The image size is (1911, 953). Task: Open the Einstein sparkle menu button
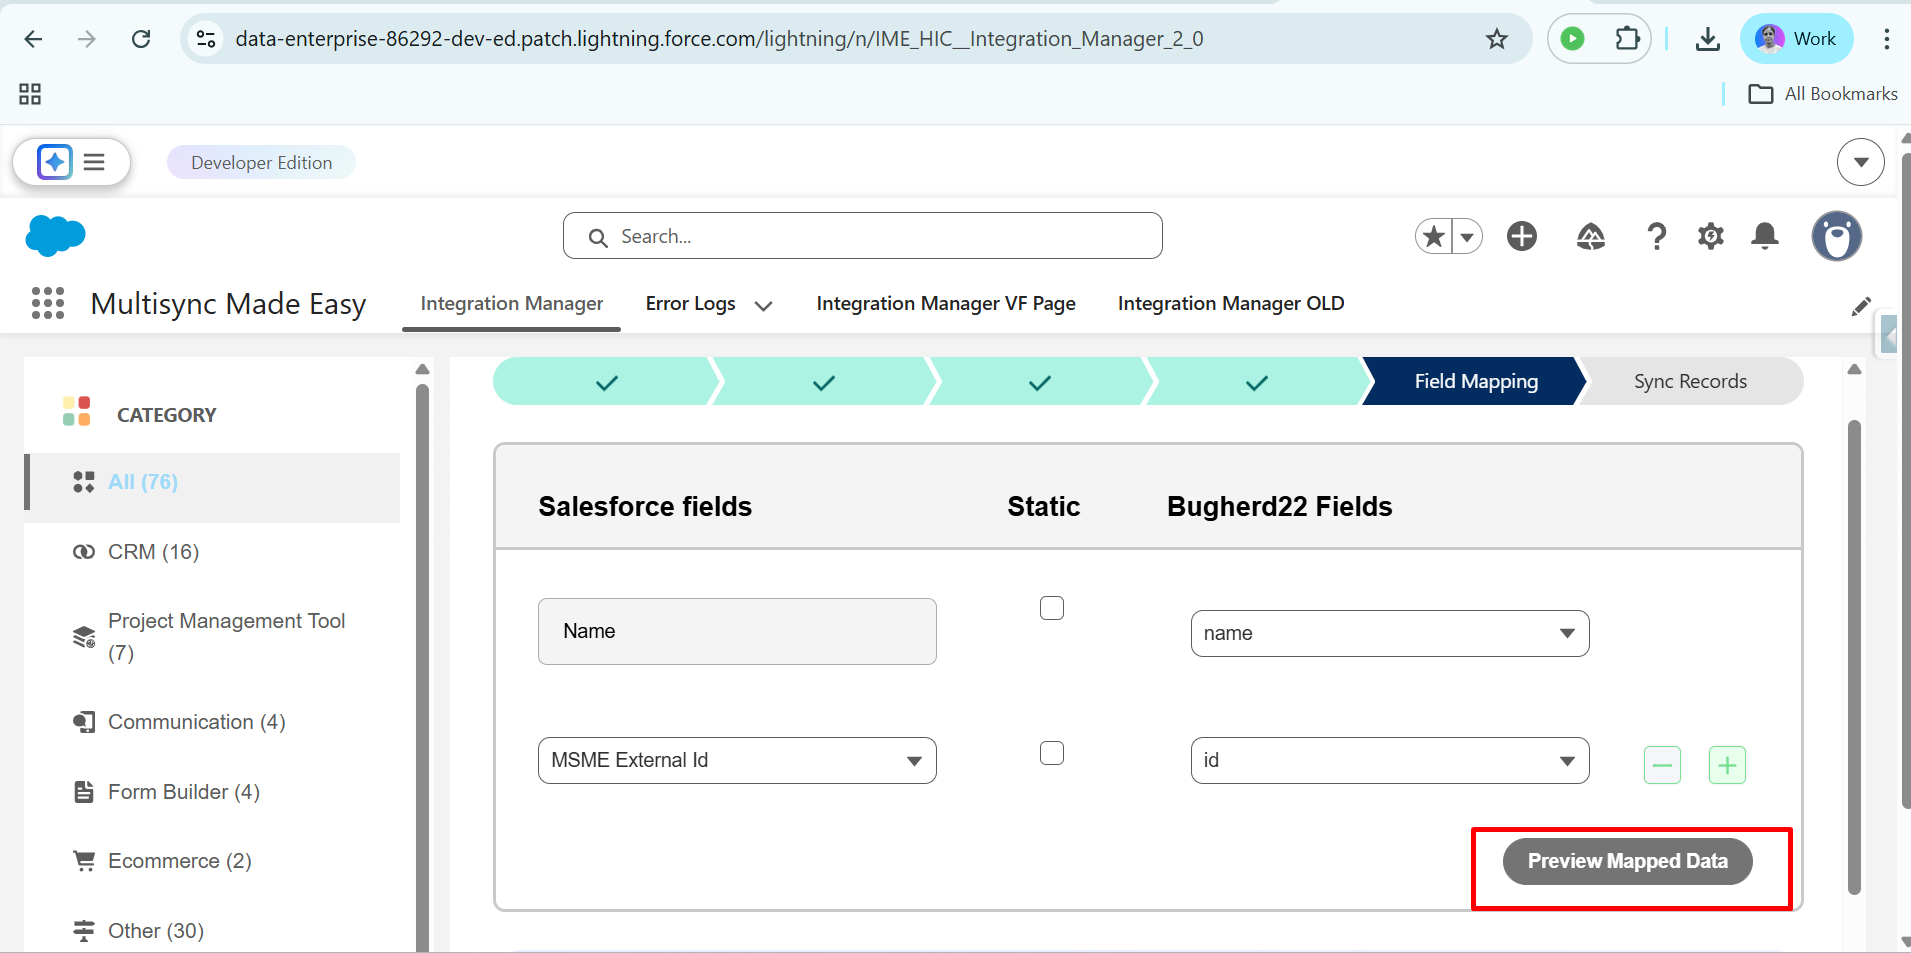click(55, 162)
